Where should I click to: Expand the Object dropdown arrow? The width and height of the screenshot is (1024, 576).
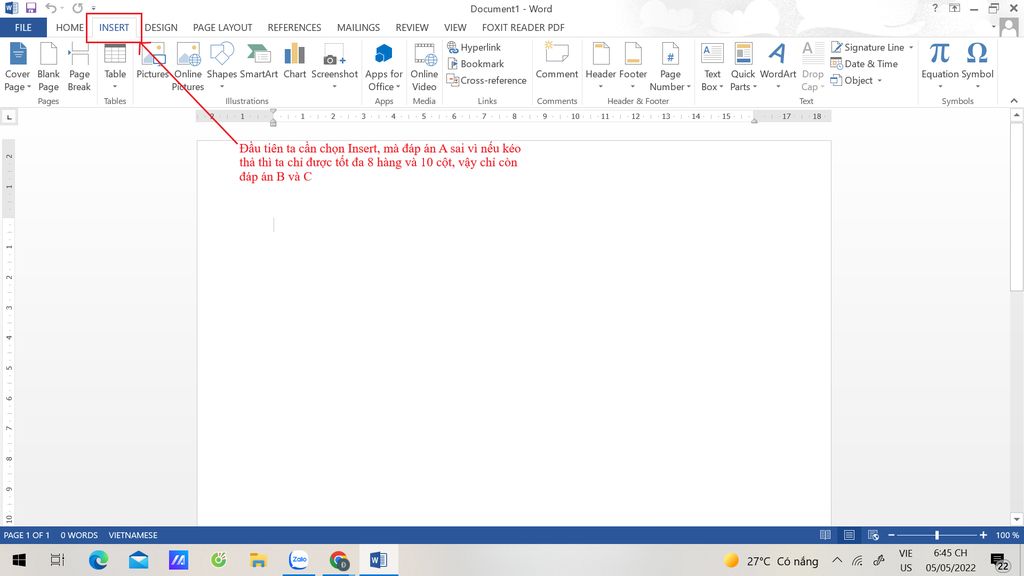[880, 80]
